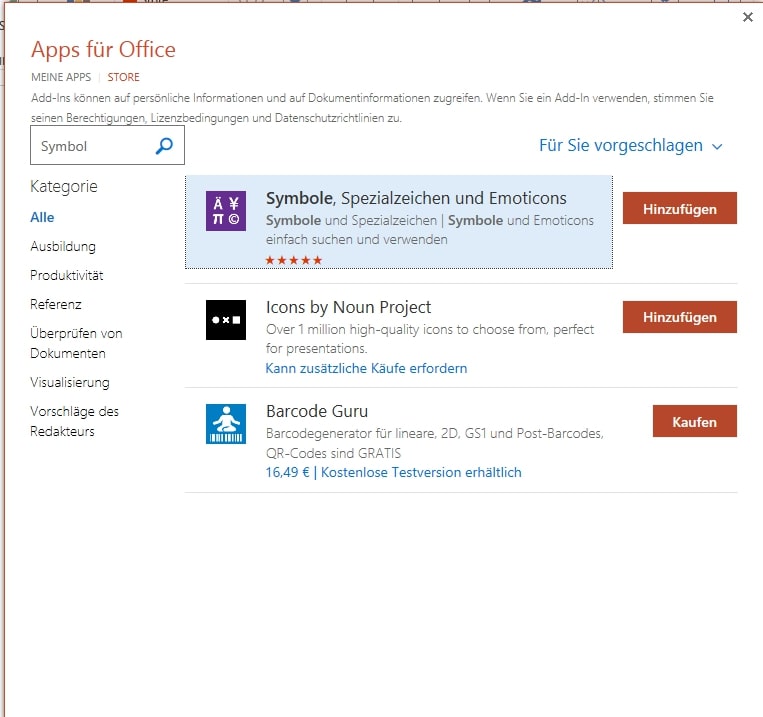Select the Alle category
Image resolution: width=763 pixels, height=717 pixels.
[42, 217]
